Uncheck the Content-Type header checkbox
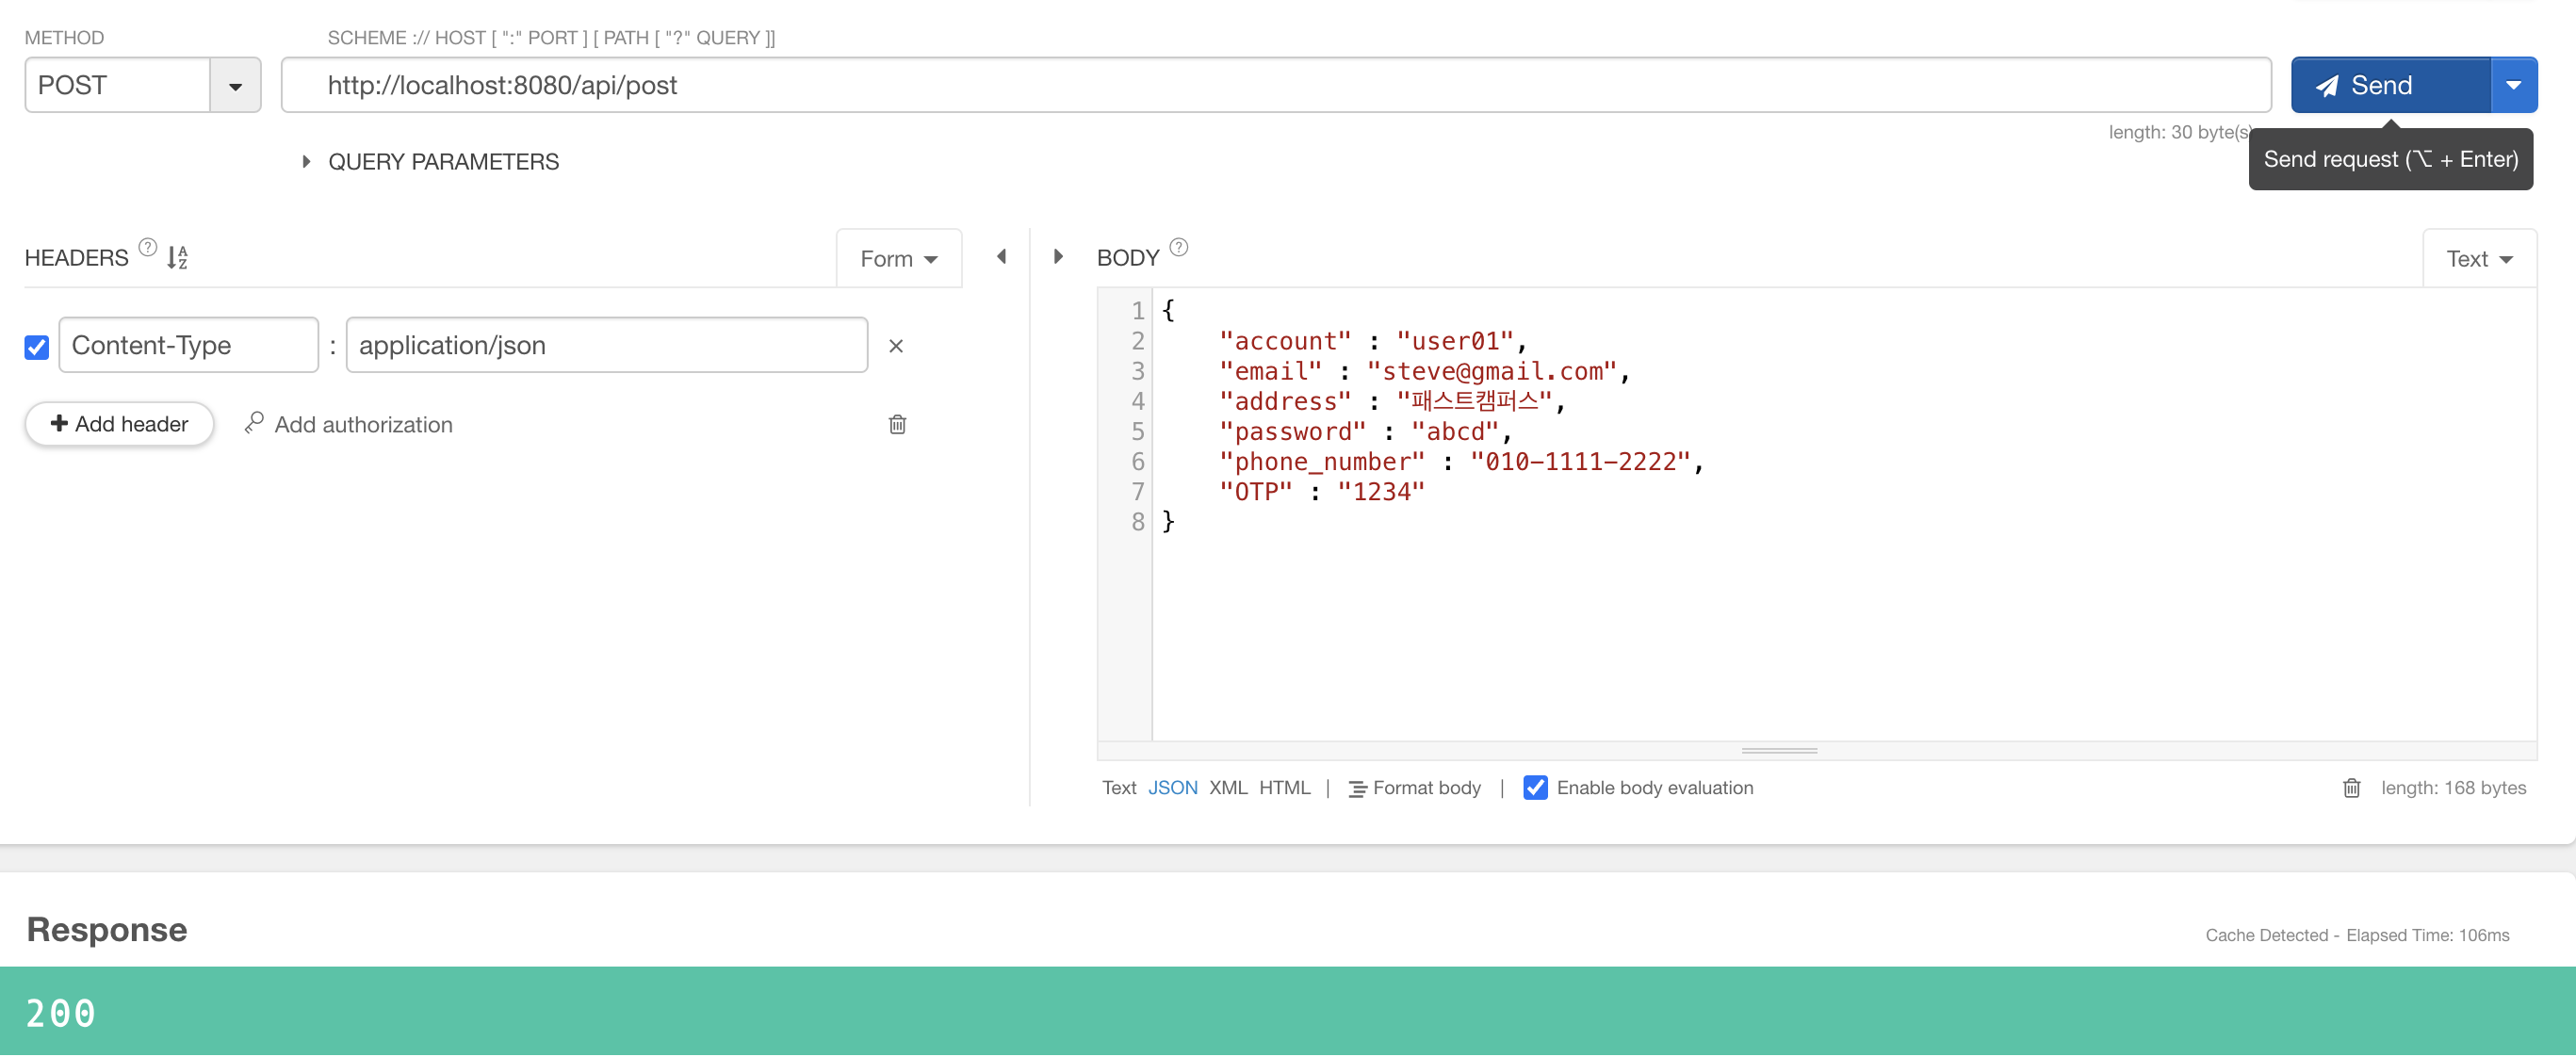The image size is (2576, 1057). click(x=37, y=347)
